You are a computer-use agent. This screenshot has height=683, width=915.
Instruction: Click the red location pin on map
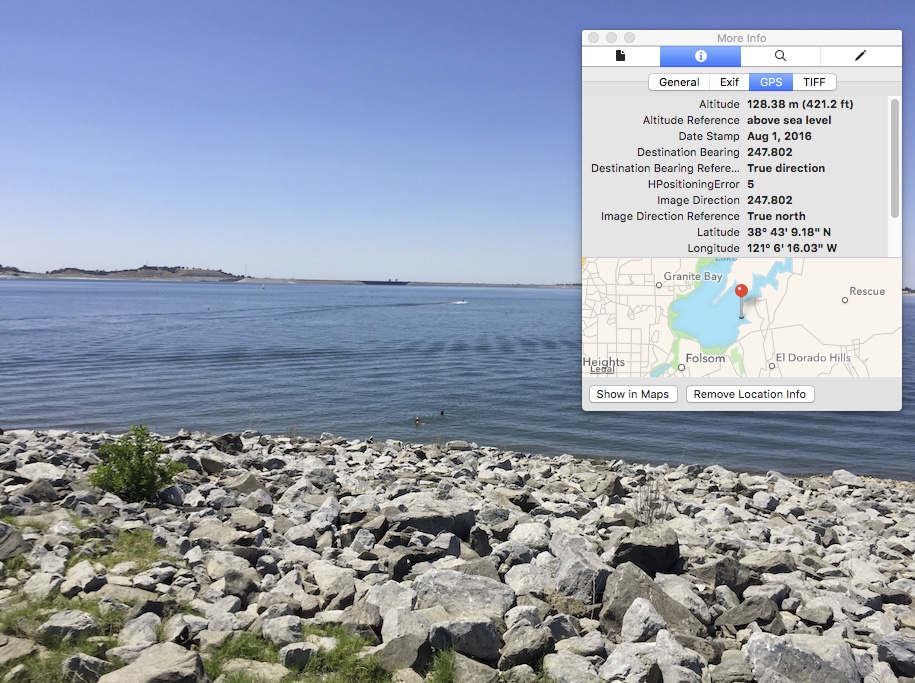click(741, 292)
